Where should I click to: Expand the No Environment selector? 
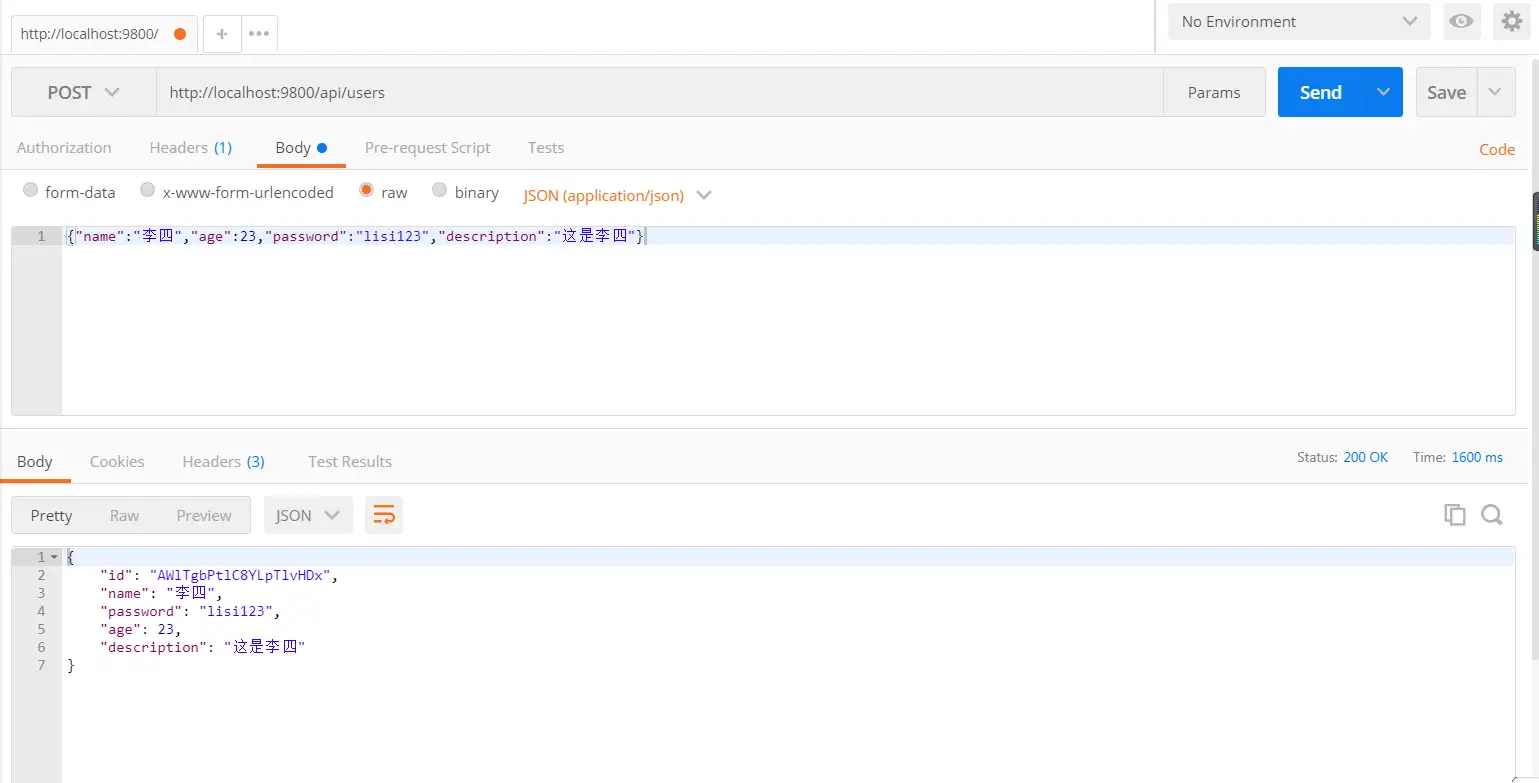click(1298, 21)
